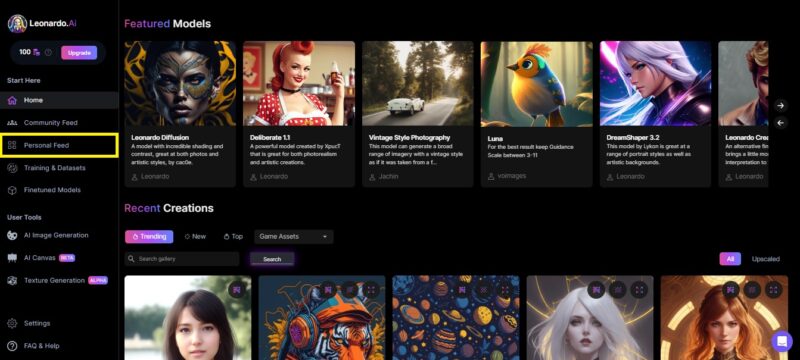Image resolution: width=800 pixels, height=360 pixels.
Task: Click the next arrow in Featured Models carousel
Action: click(x=780, y=106)
